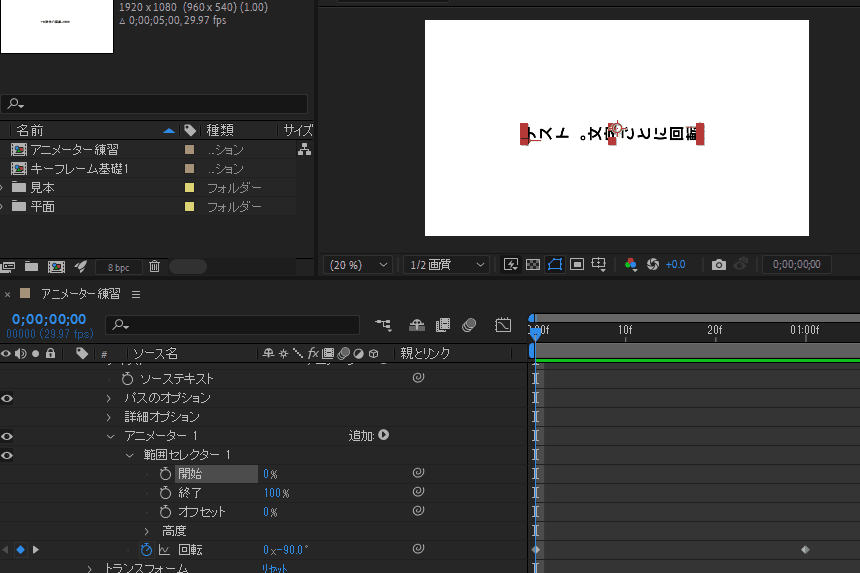
Task: Toggle keyframe diamond at current time for 回転
Action: [x=20, y=549]
